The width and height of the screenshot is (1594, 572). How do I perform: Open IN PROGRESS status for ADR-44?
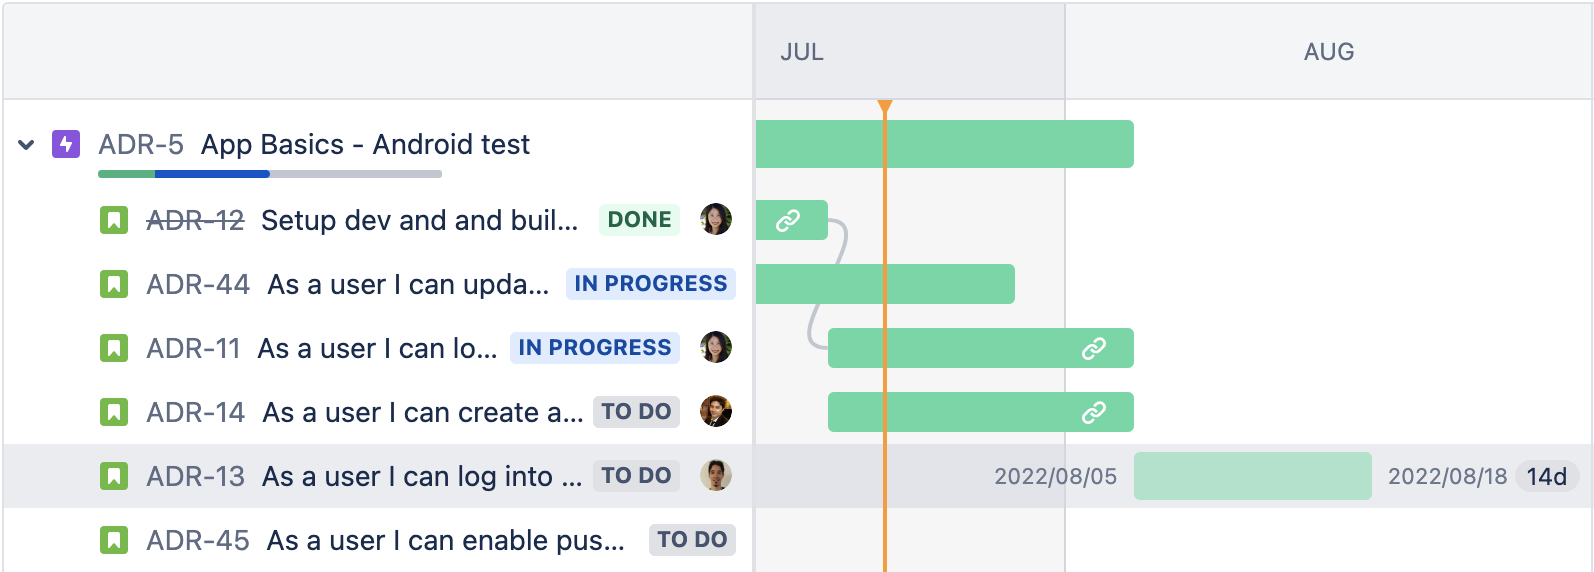click(650, 284)
